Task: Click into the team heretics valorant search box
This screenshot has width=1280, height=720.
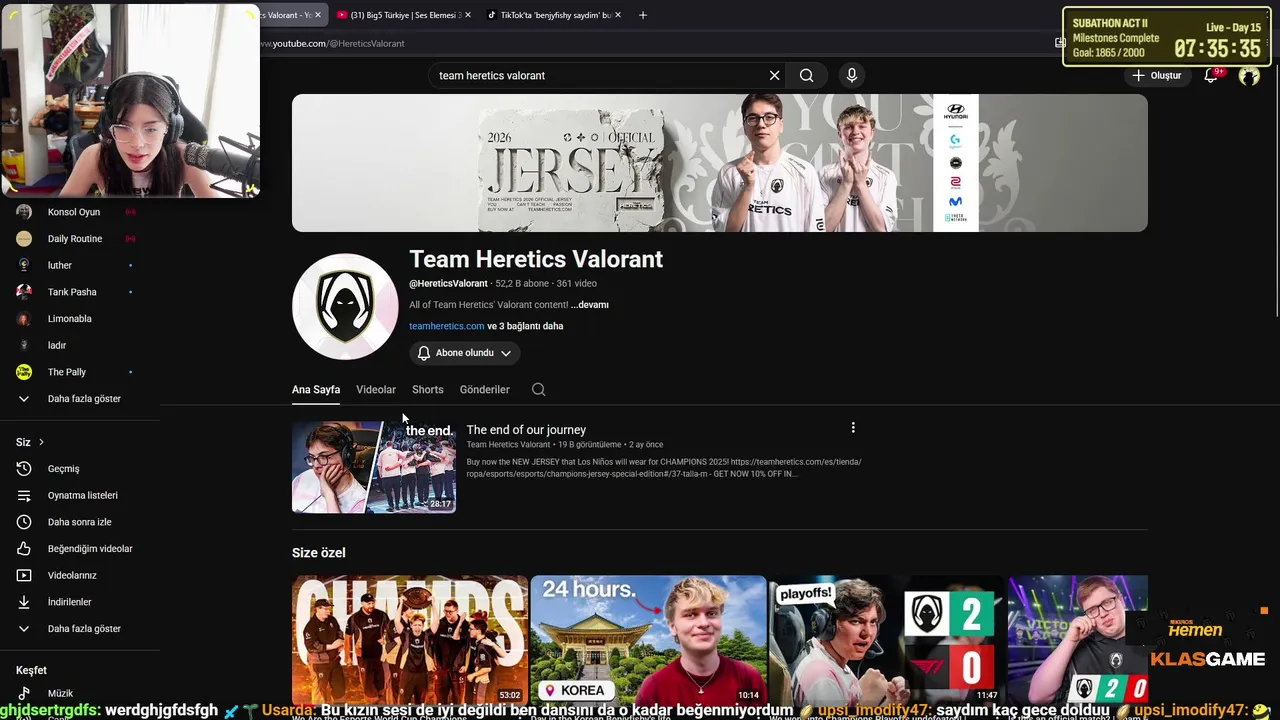Action: tap(596, 75)
